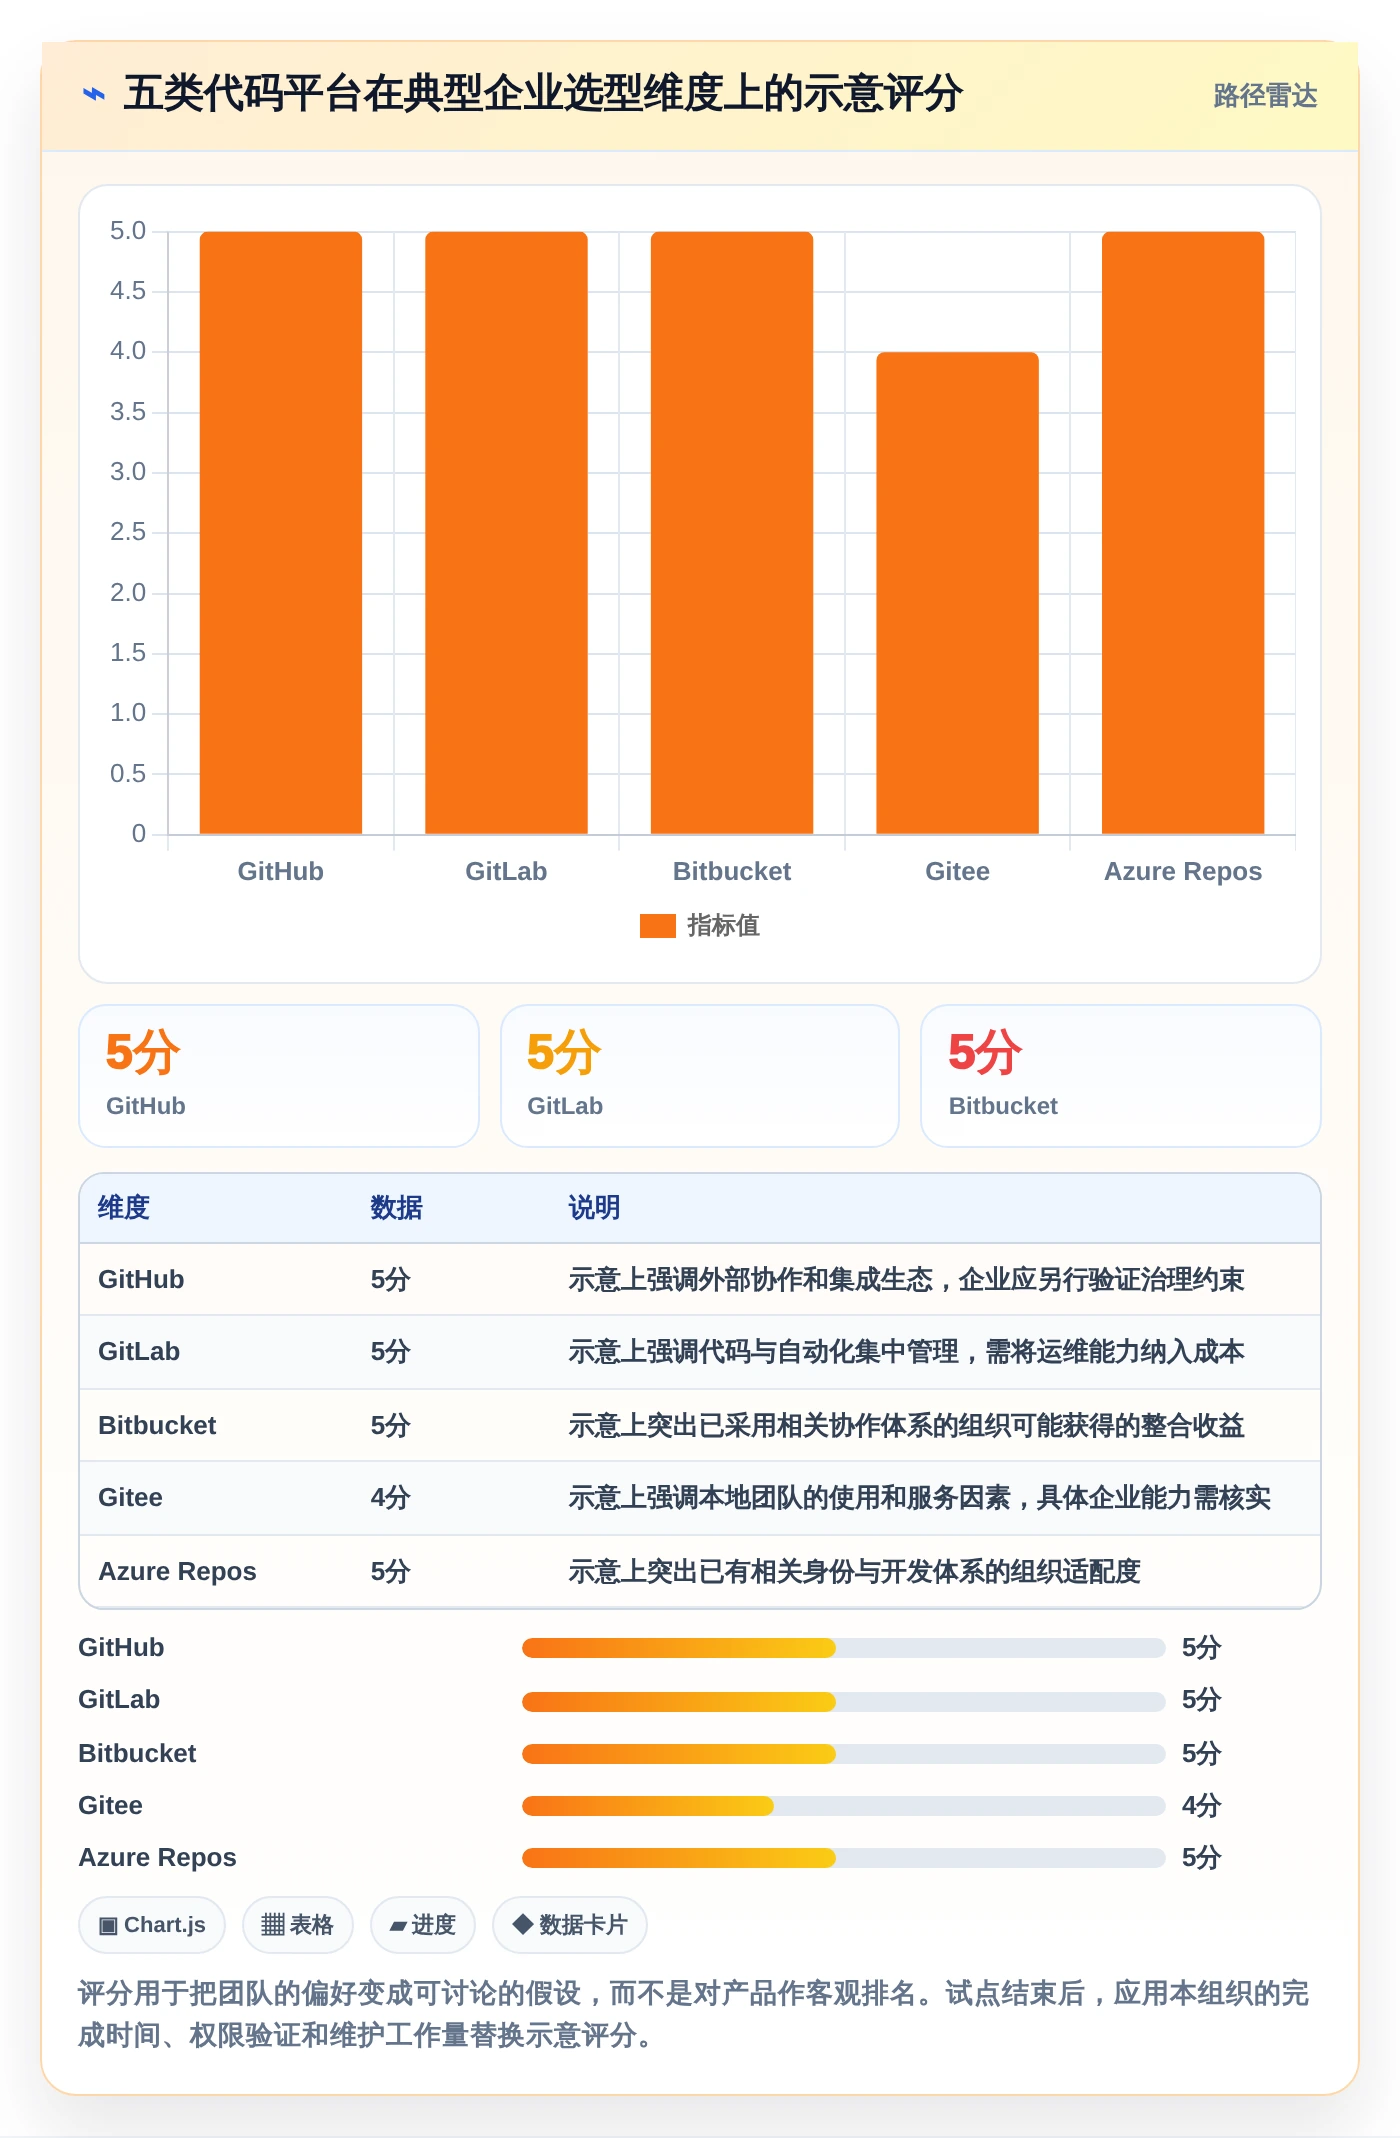Select the 表格 tag chip
1400x2138 pixels.
coord(297,1925)
